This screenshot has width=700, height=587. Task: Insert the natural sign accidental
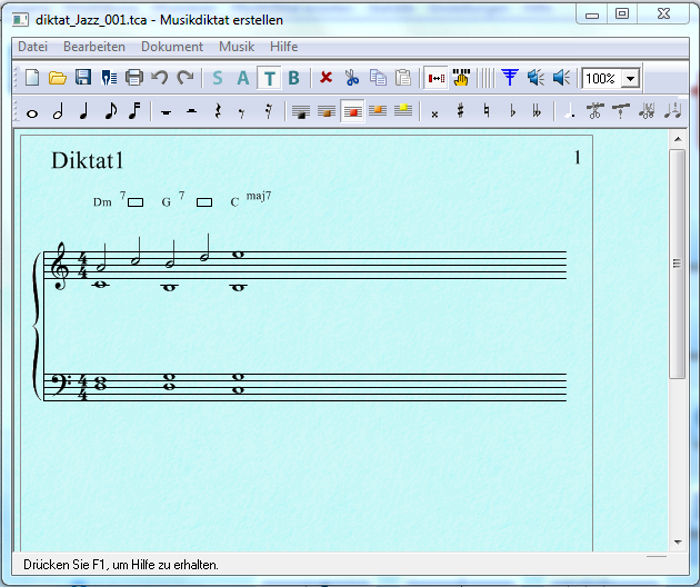487,112
